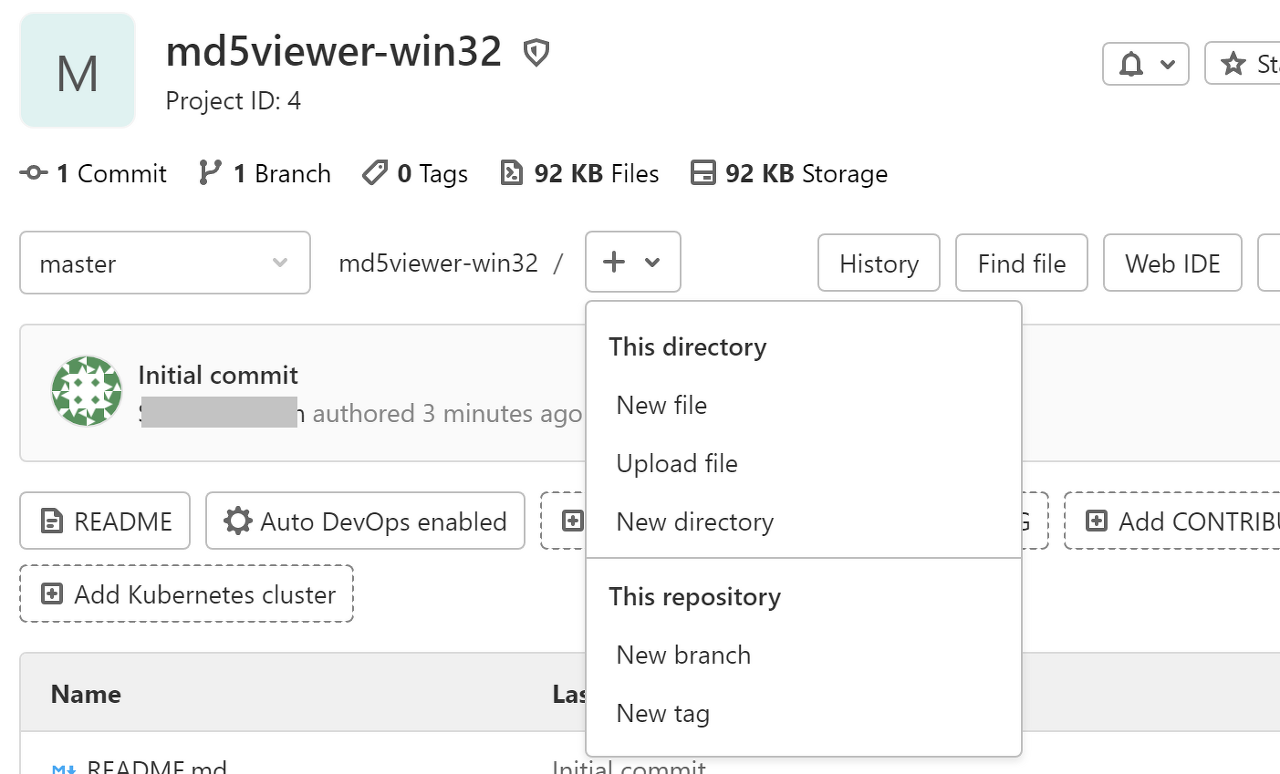Open the repository History

(x=879, y=263)
